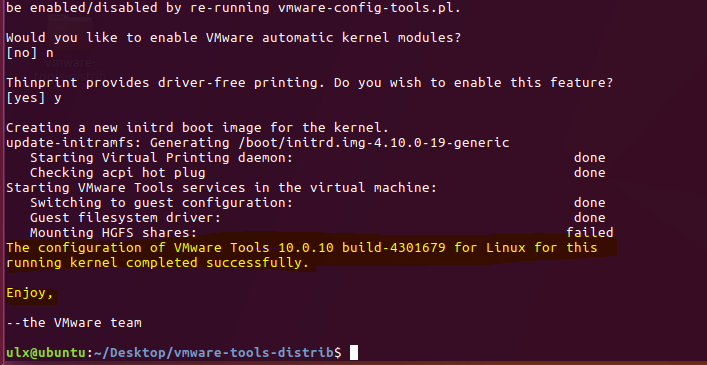Screen dimensions: 707x365
Task: Click the 'Switching to guest configuration:' line
Action: click(161, 203)
